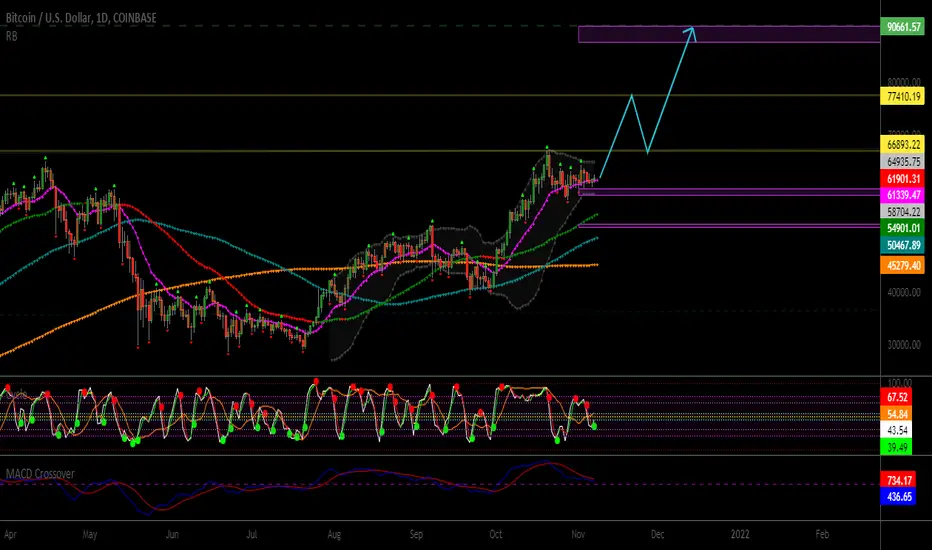The width and height of the screenshot is (932, 550).
Task: Select the white 43.54 oscillator value
Action: (896, 430)
